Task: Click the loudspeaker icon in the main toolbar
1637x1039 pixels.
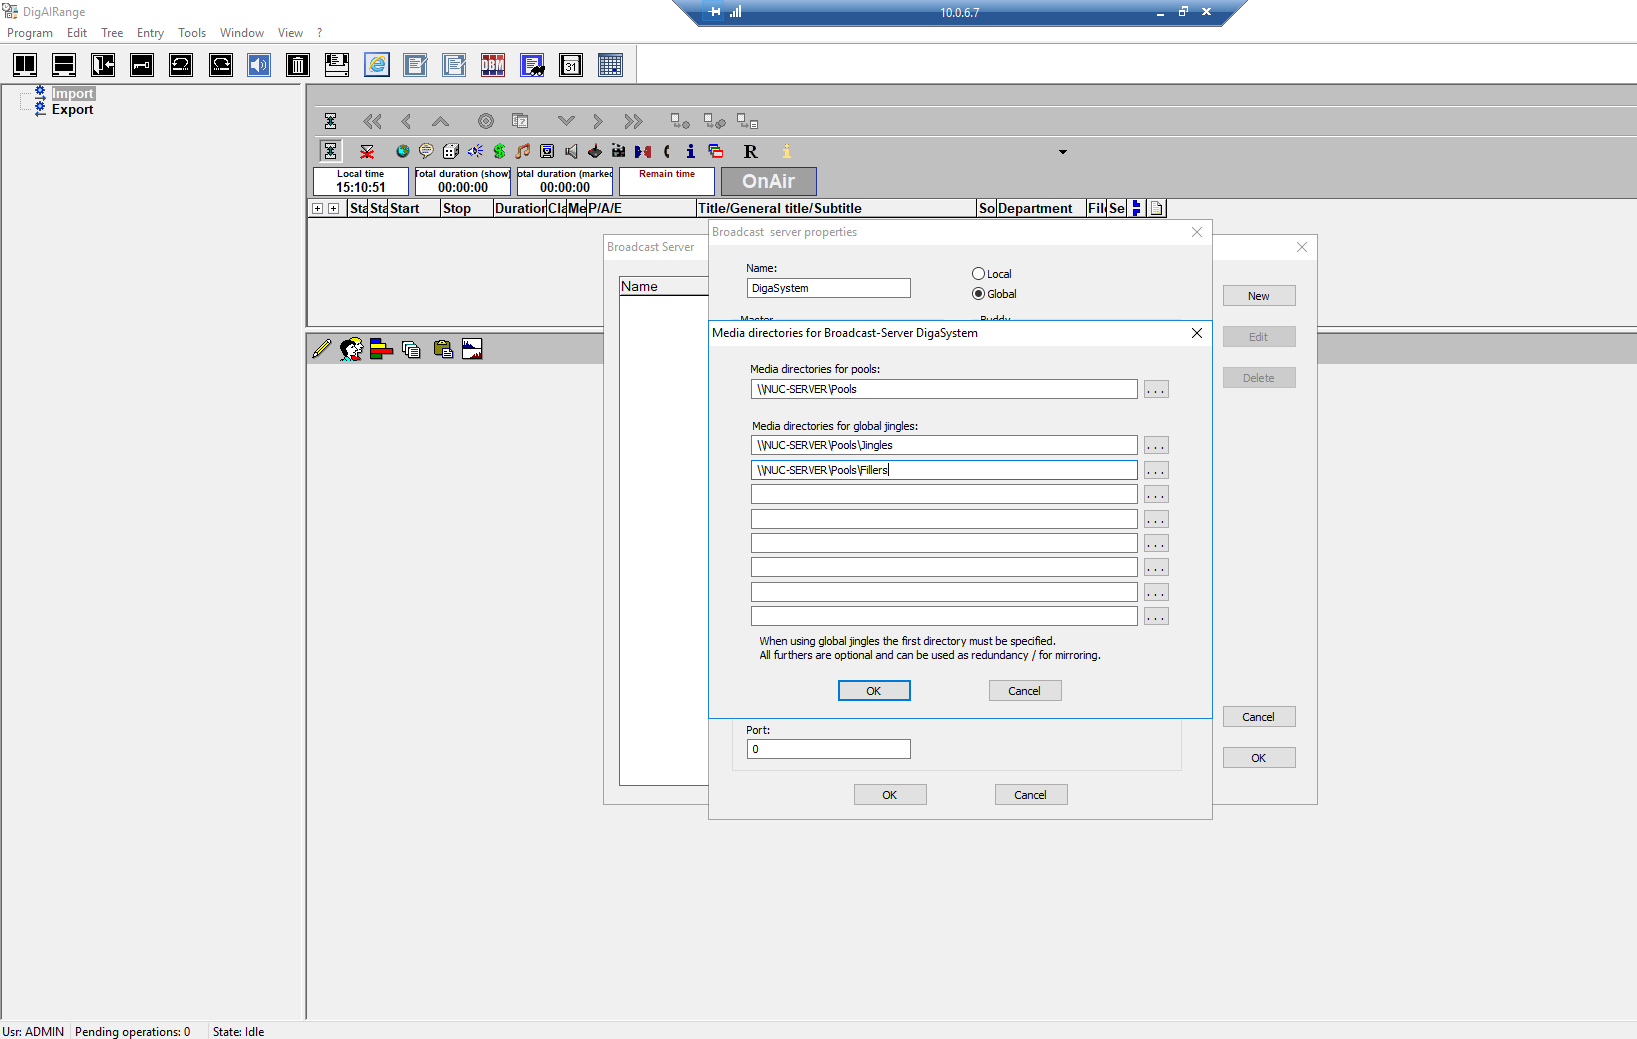Action: pos(259,66)
